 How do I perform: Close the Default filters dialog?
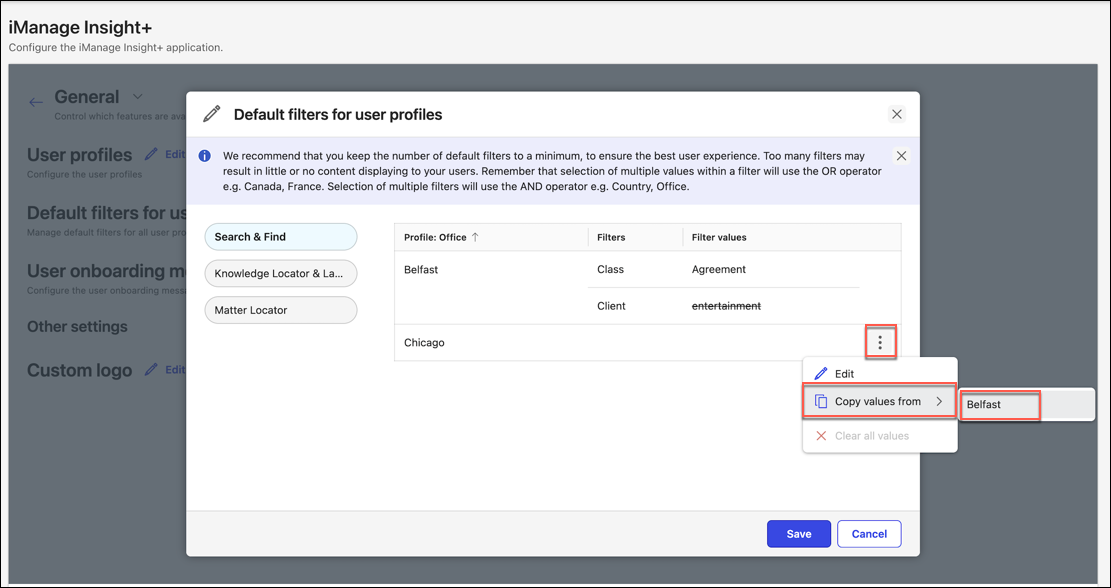896,114
